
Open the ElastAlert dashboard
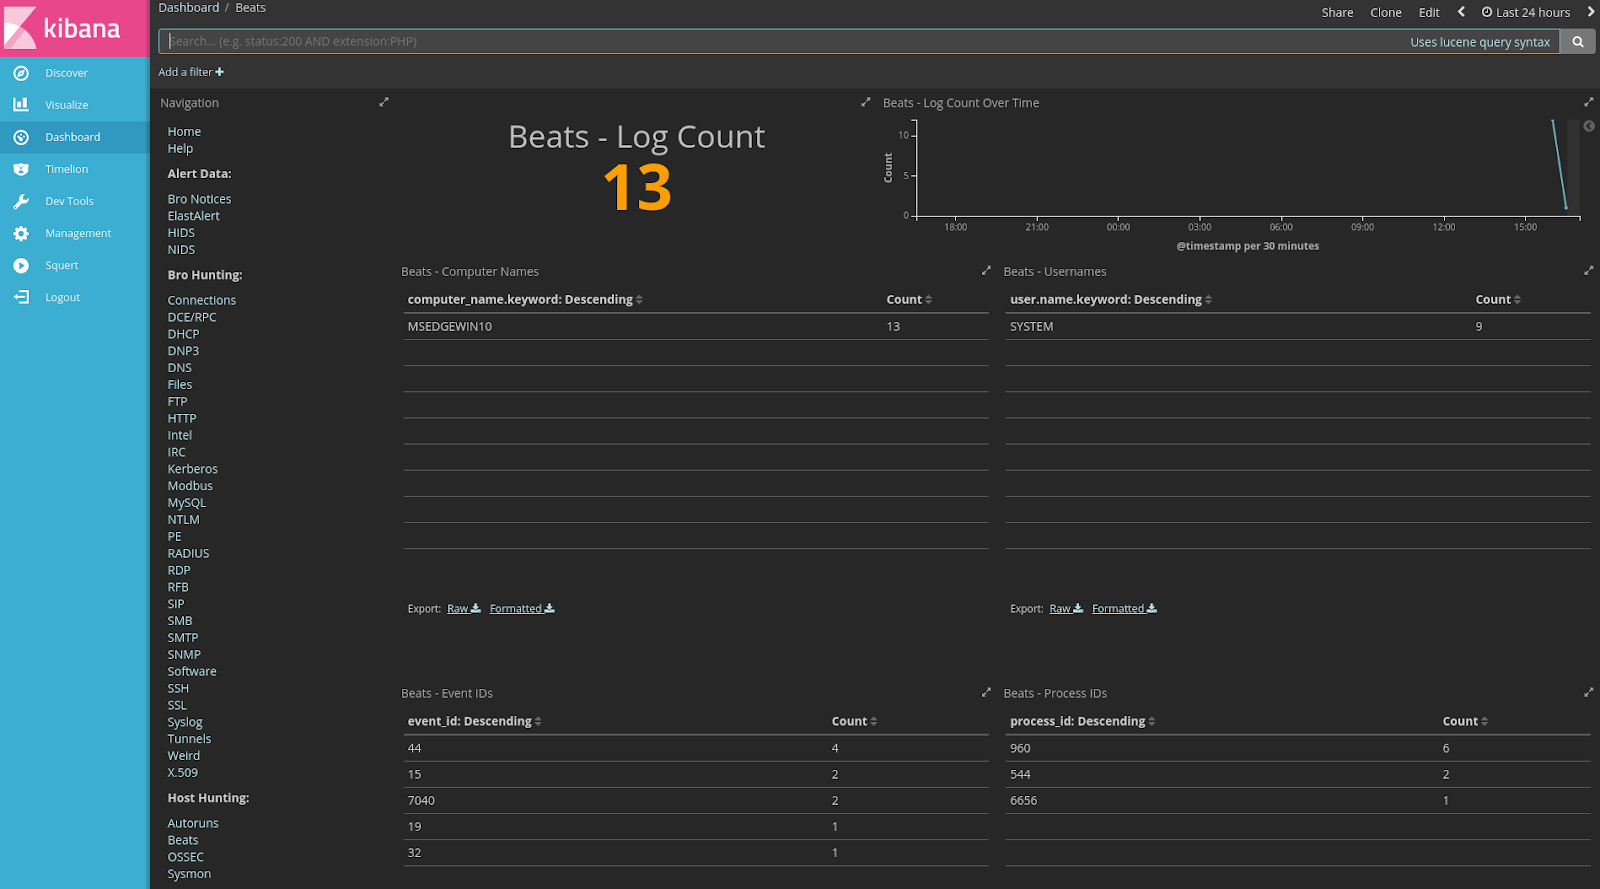pos(193,216)
